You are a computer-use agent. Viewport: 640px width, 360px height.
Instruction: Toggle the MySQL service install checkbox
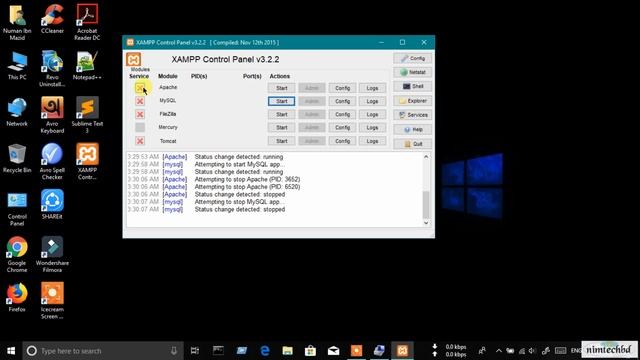click(140, 101)
